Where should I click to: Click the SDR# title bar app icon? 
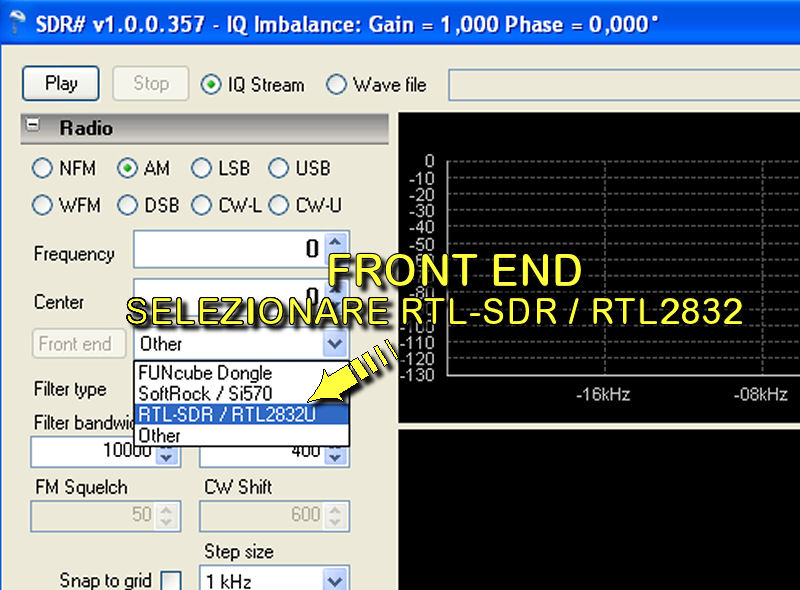coord(18,22)
